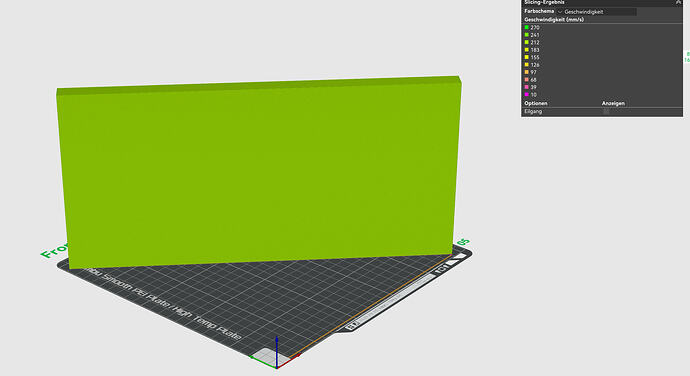690x376 pixels.
Task: Click the 270 mm/s green swatch
Action: coord(526,27)
